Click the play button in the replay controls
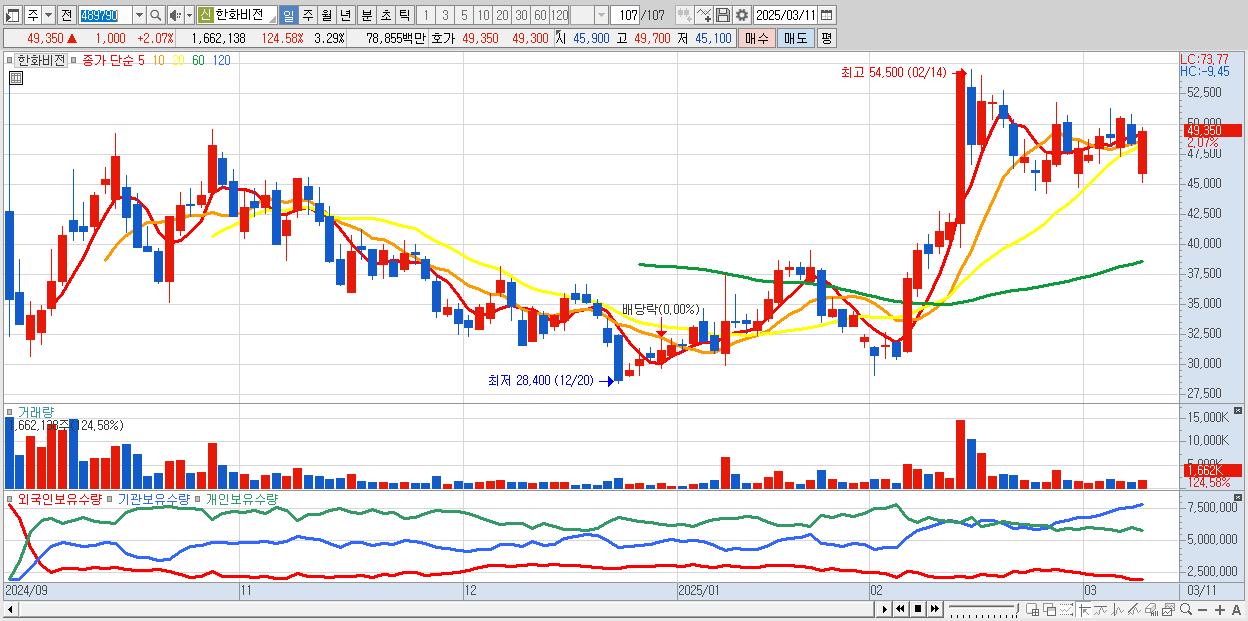This screenshot has height=621, width=1248. click(x=884, y=609)
